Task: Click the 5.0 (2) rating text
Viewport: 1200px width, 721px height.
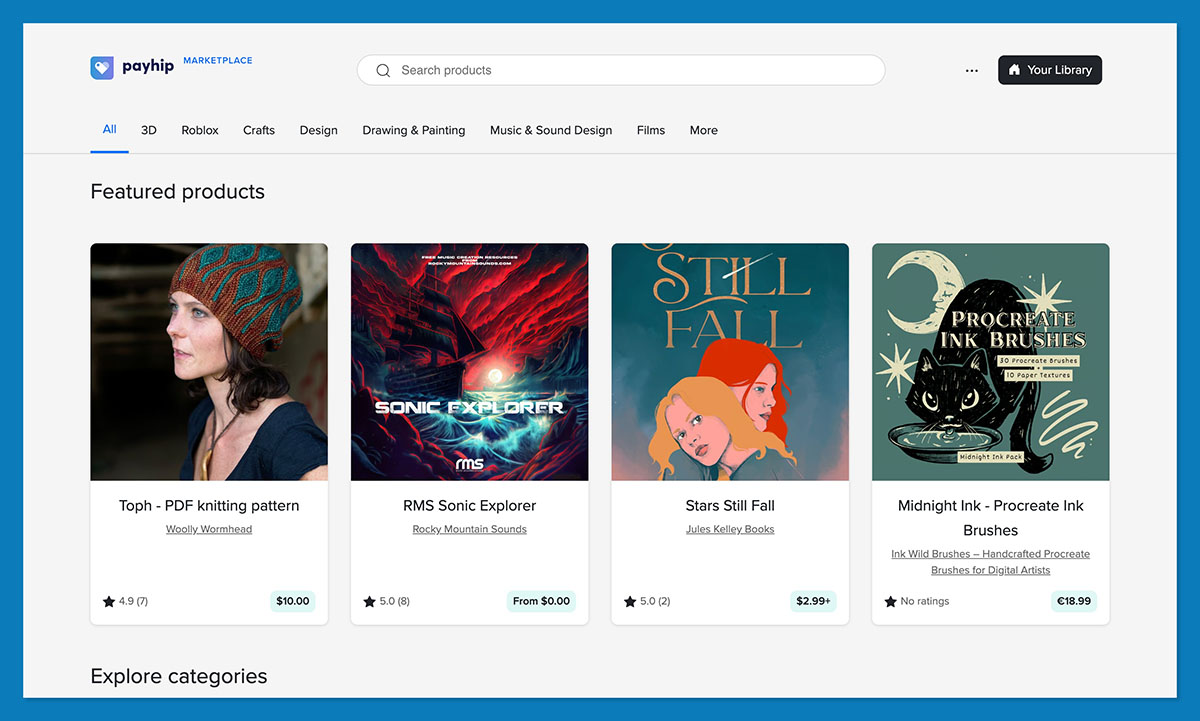Action: pyautogui.click(x=655, y=602)
